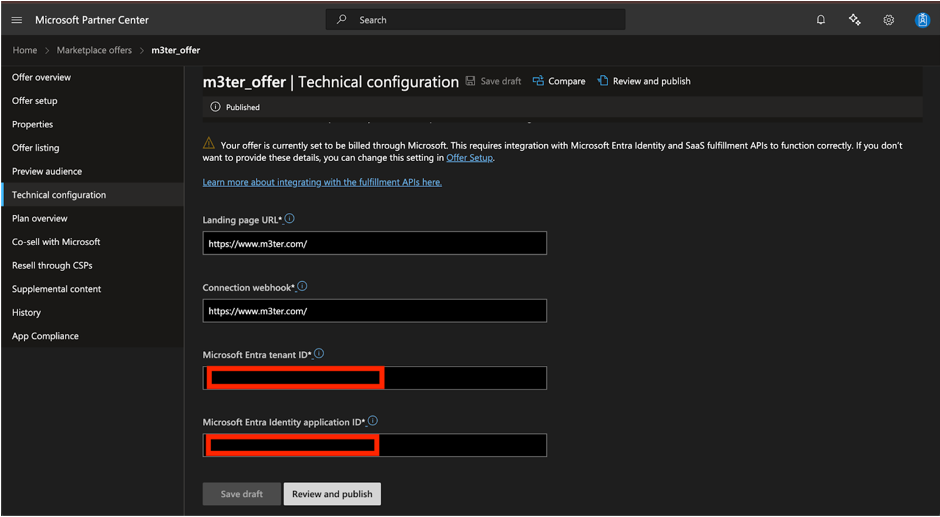Image resolution: width=940 pixels, height=517 pixels.
Task: Go to Marketplace offers breadcrumb
Action: point(94,50)
